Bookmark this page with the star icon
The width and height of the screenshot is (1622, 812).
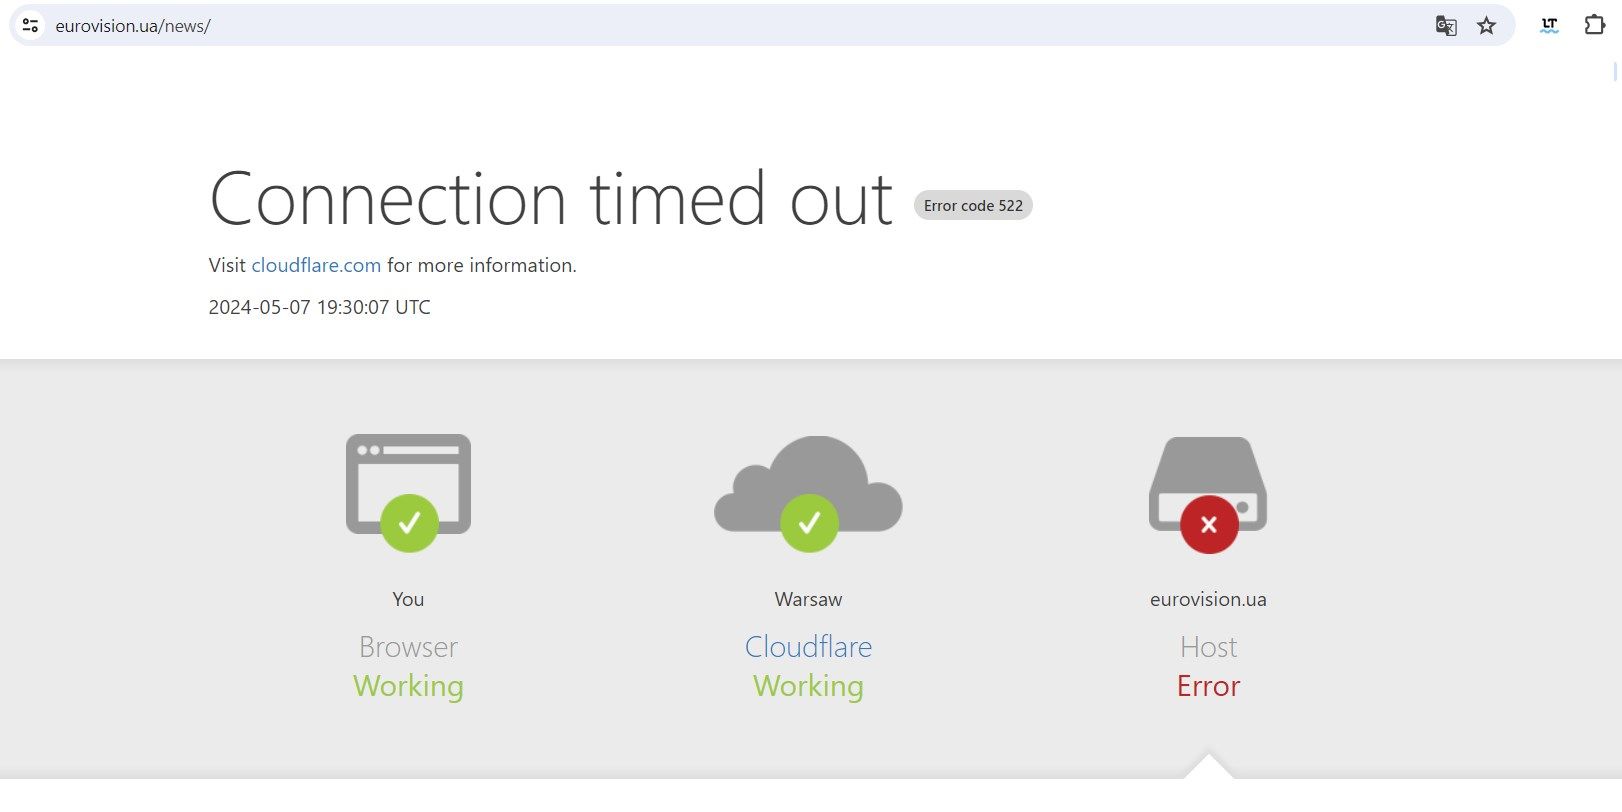tap(1487, 26)
